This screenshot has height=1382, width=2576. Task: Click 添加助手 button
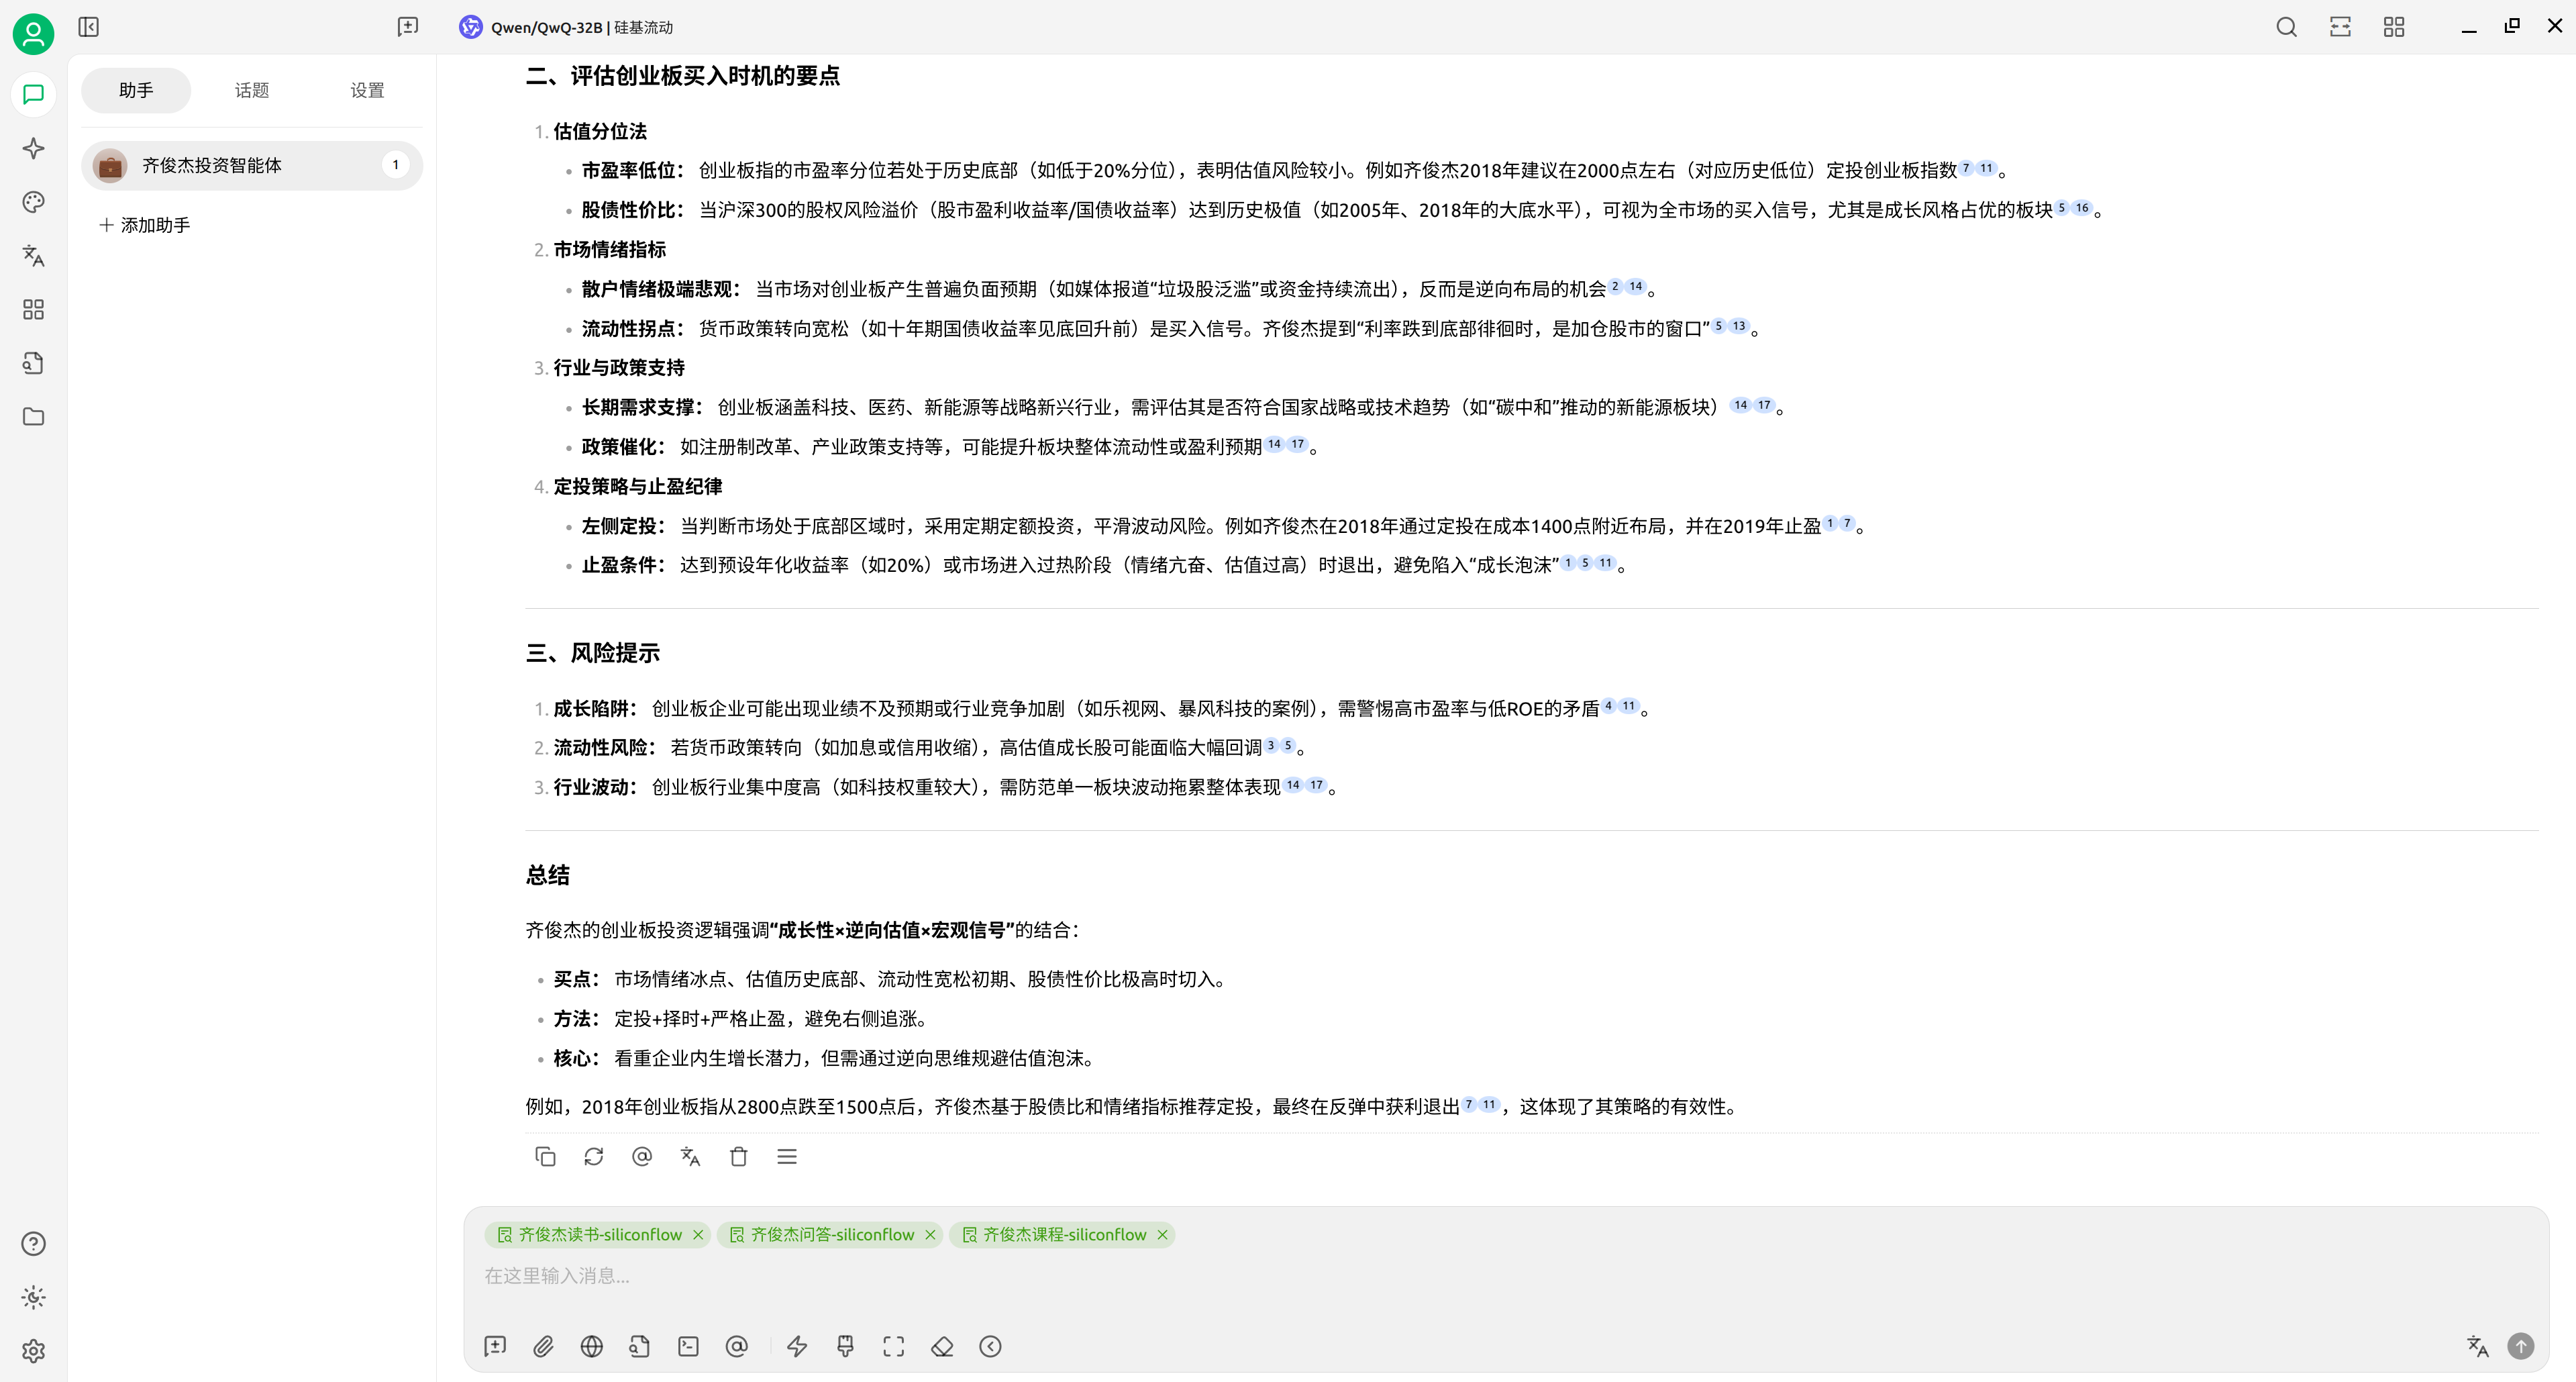pyautogui.click(x=145, y=225)
